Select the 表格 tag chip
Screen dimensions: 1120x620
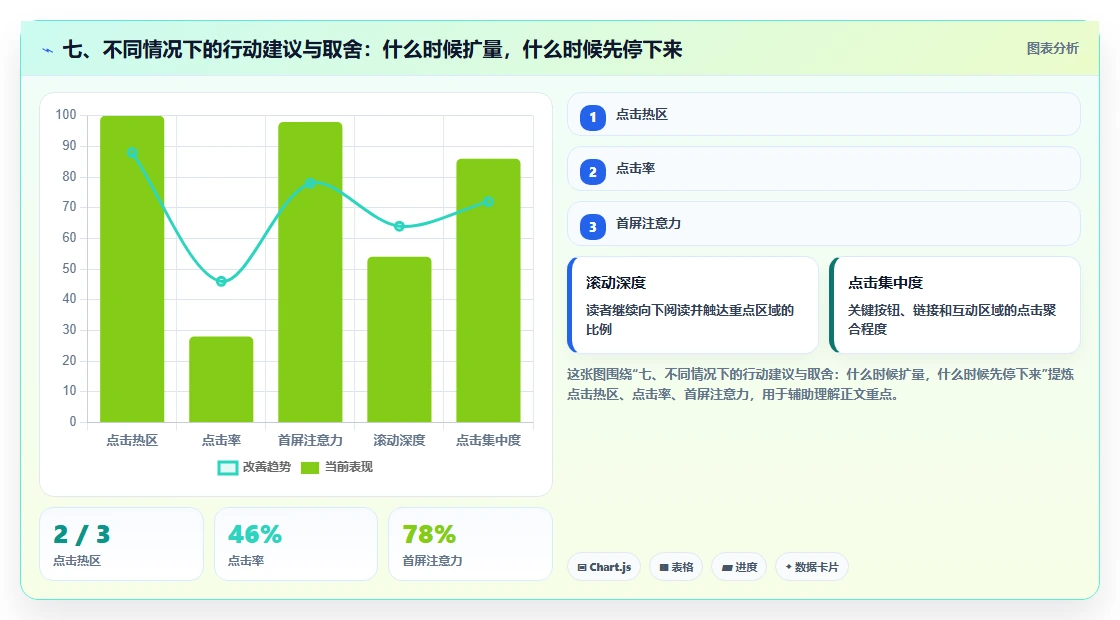click(676, 567)
